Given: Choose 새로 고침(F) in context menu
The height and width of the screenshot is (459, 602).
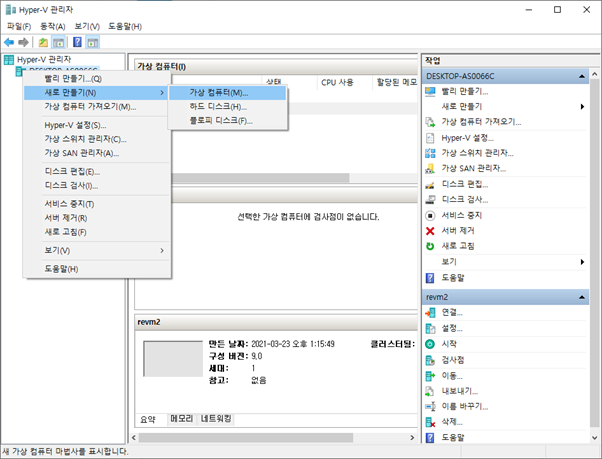Looking at the screenshot, I should tap(97, 232).
